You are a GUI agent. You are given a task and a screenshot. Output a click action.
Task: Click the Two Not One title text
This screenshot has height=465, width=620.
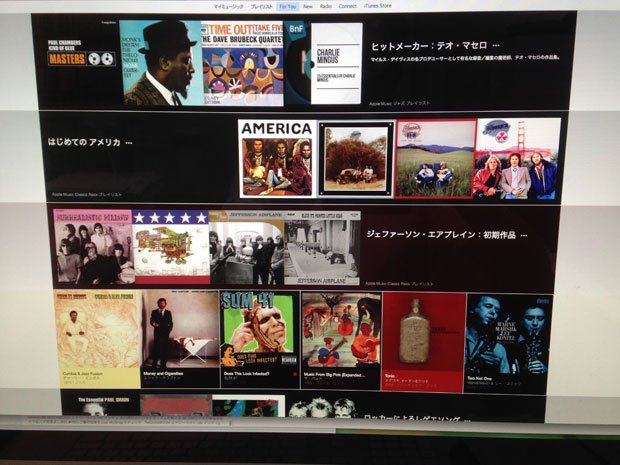[x=480, y=378]
